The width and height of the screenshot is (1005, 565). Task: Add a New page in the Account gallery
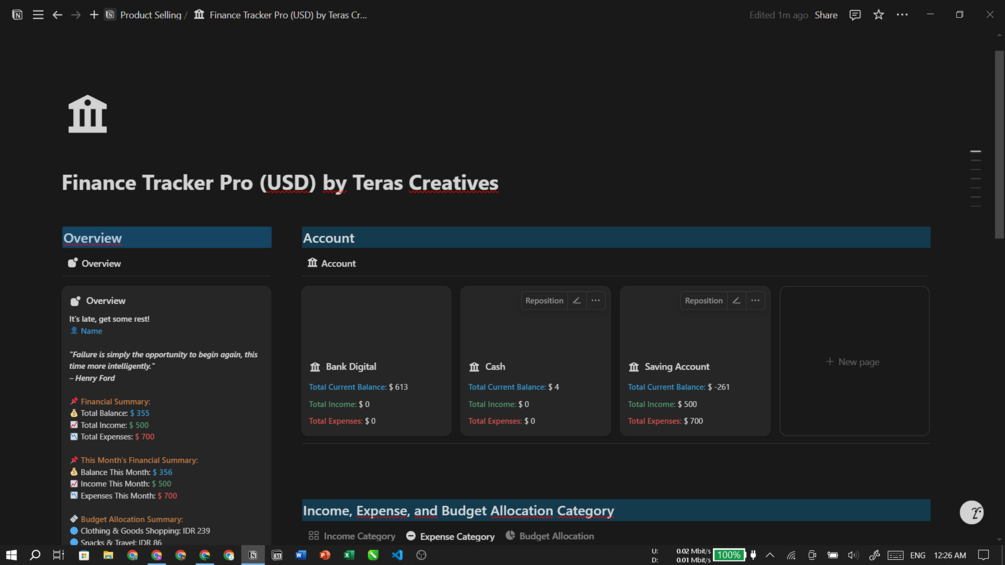click(x=854, y=361)
